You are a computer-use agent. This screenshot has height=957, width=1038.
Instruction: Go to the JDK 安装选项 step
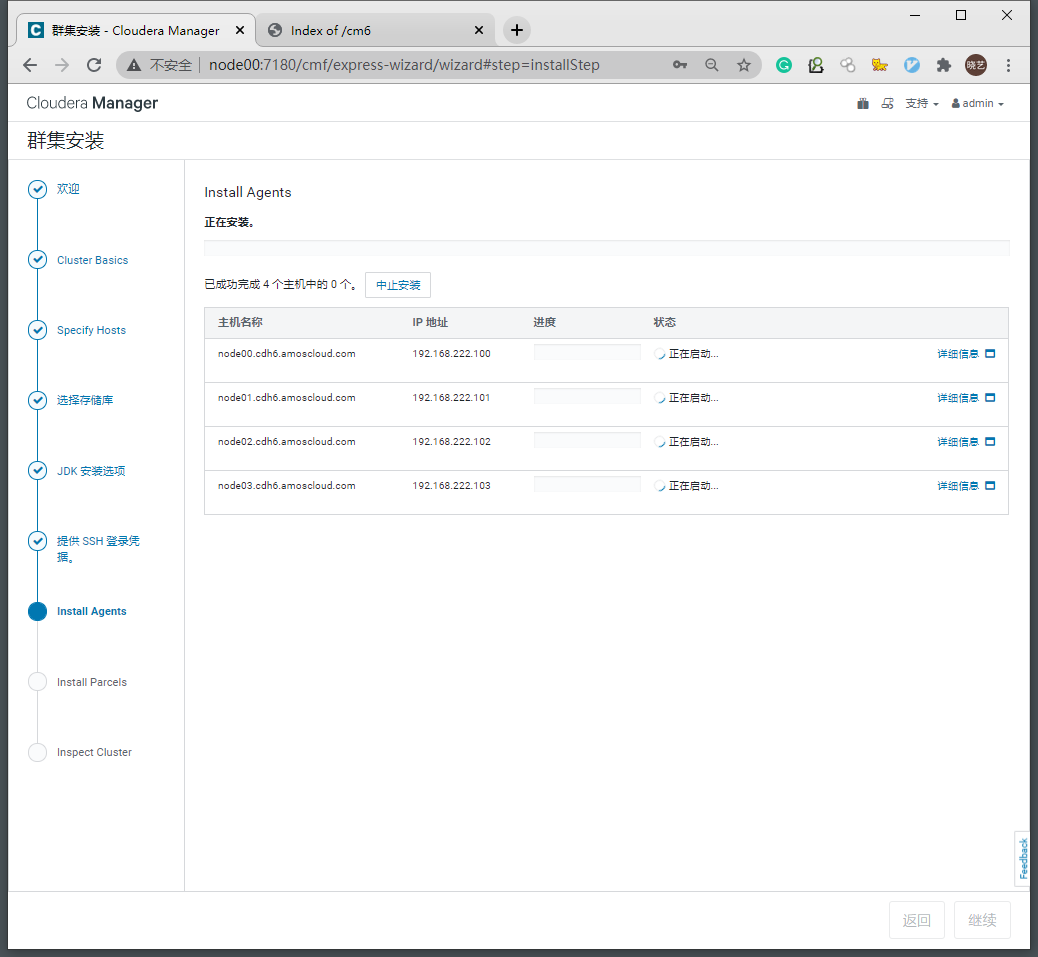91,471
